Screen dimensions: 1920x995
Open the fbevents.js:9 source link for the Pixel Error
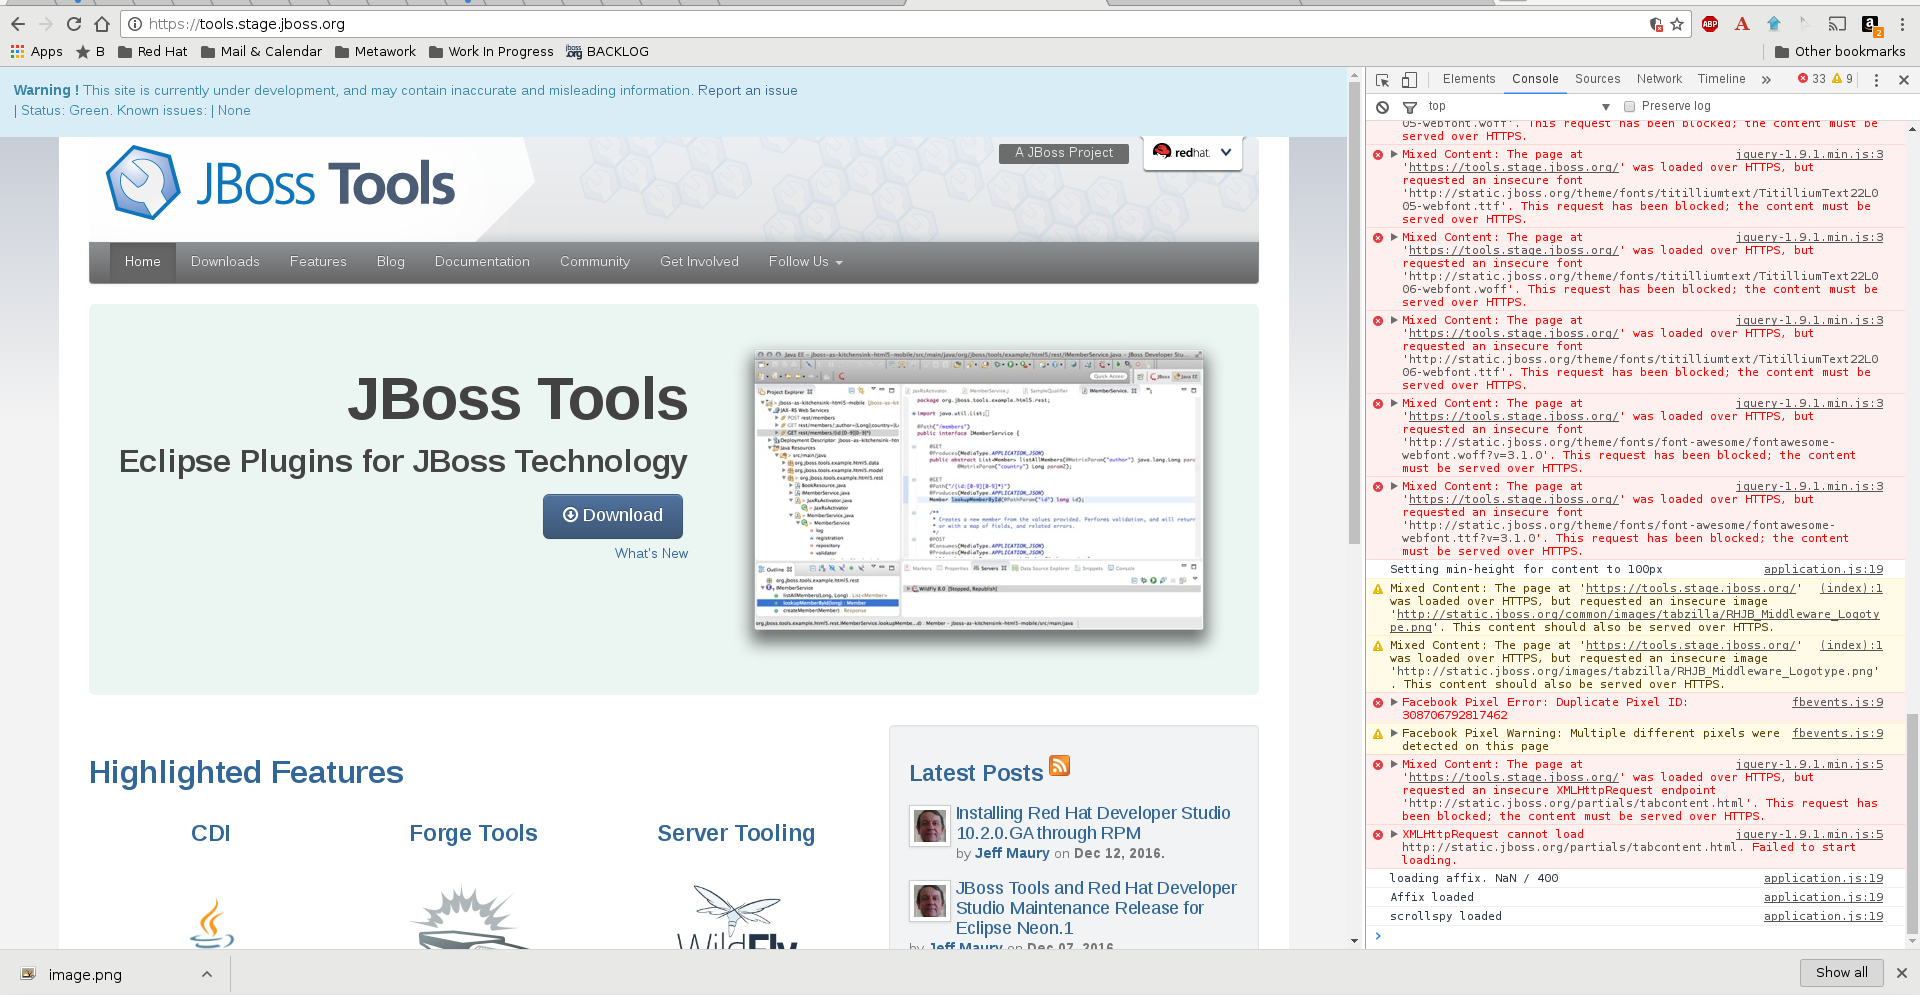click(1837, 702)
